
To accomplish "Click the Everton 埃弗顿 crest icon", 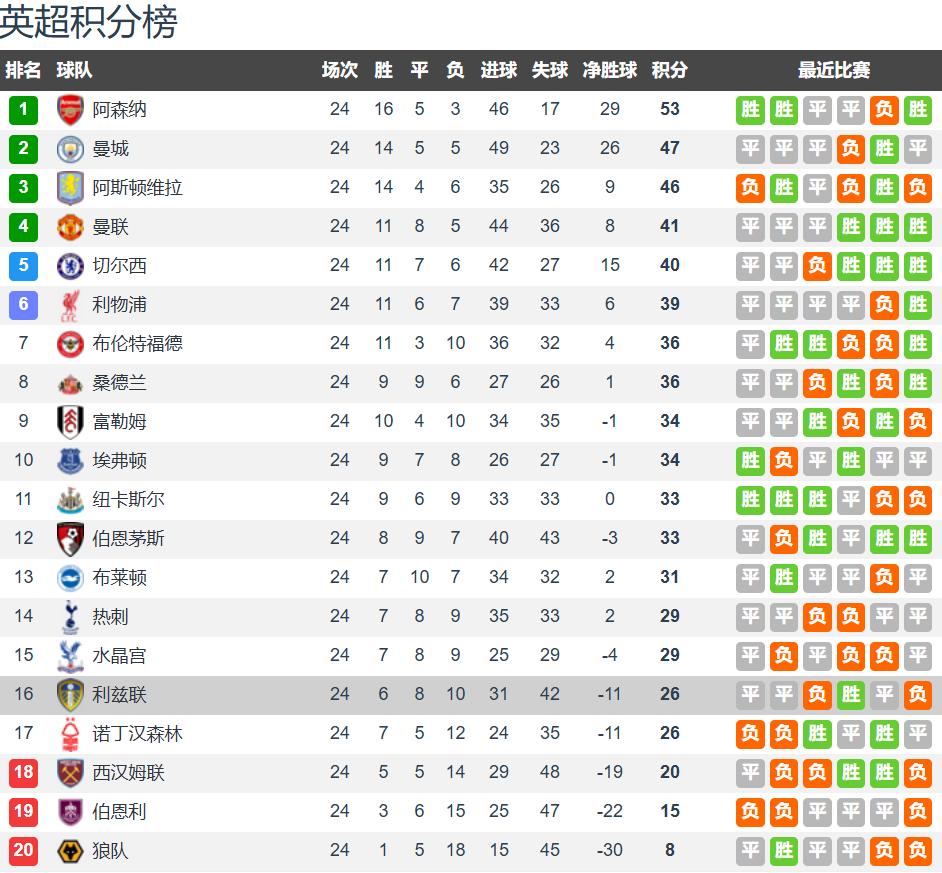I will [70, 460].
